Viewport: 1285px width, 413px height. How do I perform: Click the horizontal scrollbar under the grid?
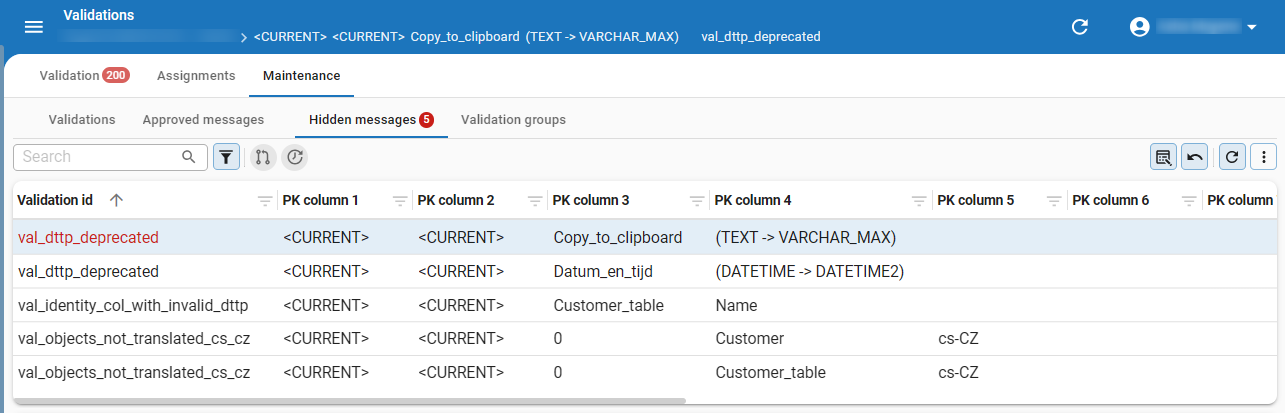pyautogui.click(x=349, y=400)
